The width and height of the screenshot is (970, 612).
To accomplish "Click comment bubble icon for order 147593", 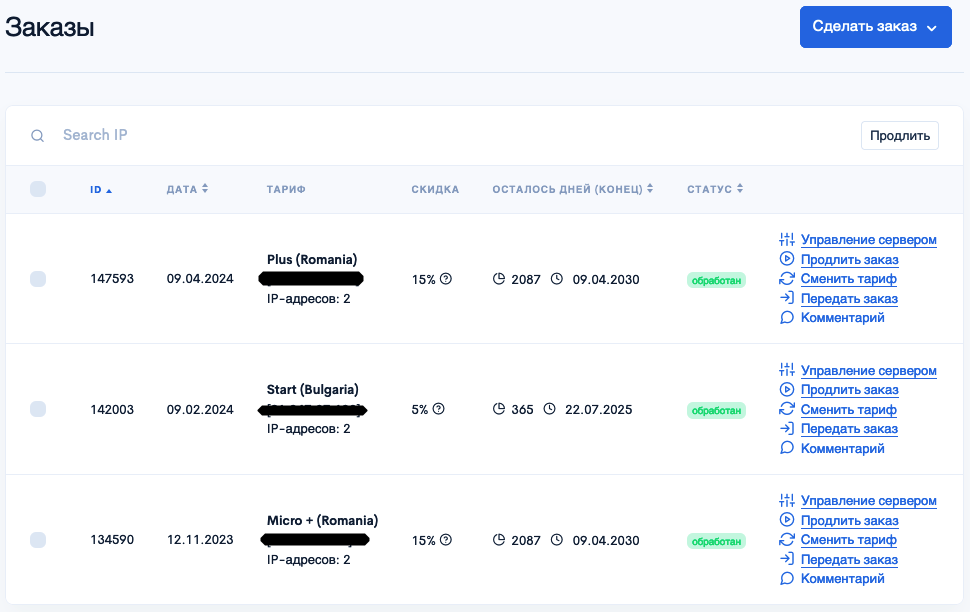I will [x=786, y=317].
